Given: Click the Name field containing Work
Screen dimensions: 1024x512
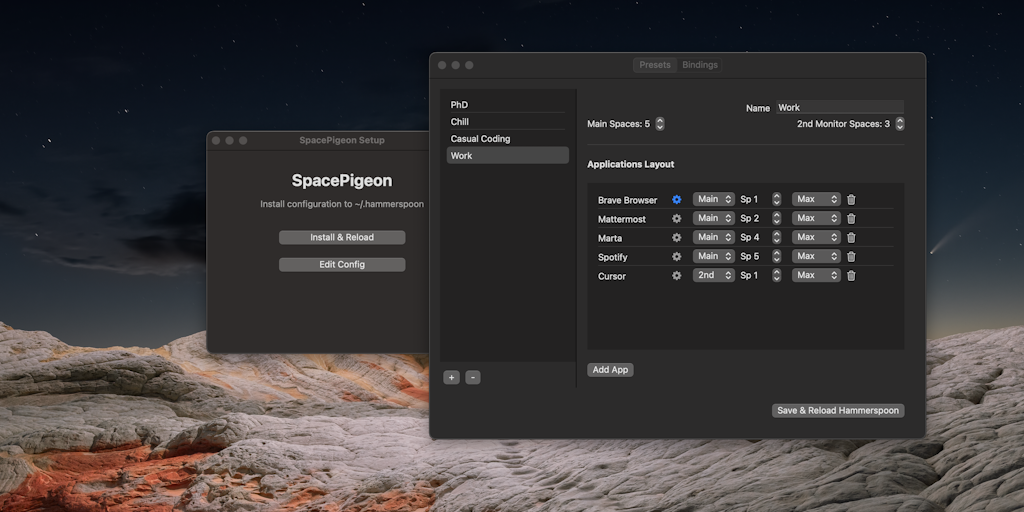Looking at the screenshot, I should click(839, 107).
